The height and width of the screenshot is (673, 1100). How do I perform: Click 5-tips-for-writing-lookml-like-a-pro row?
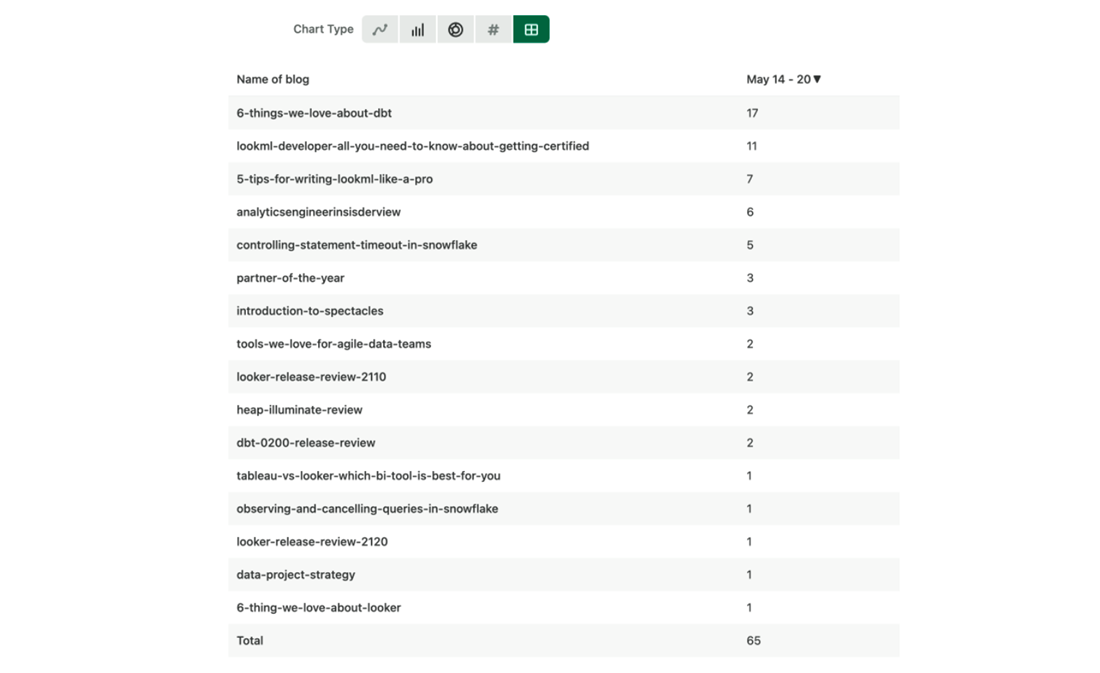[x=564, y=179]
